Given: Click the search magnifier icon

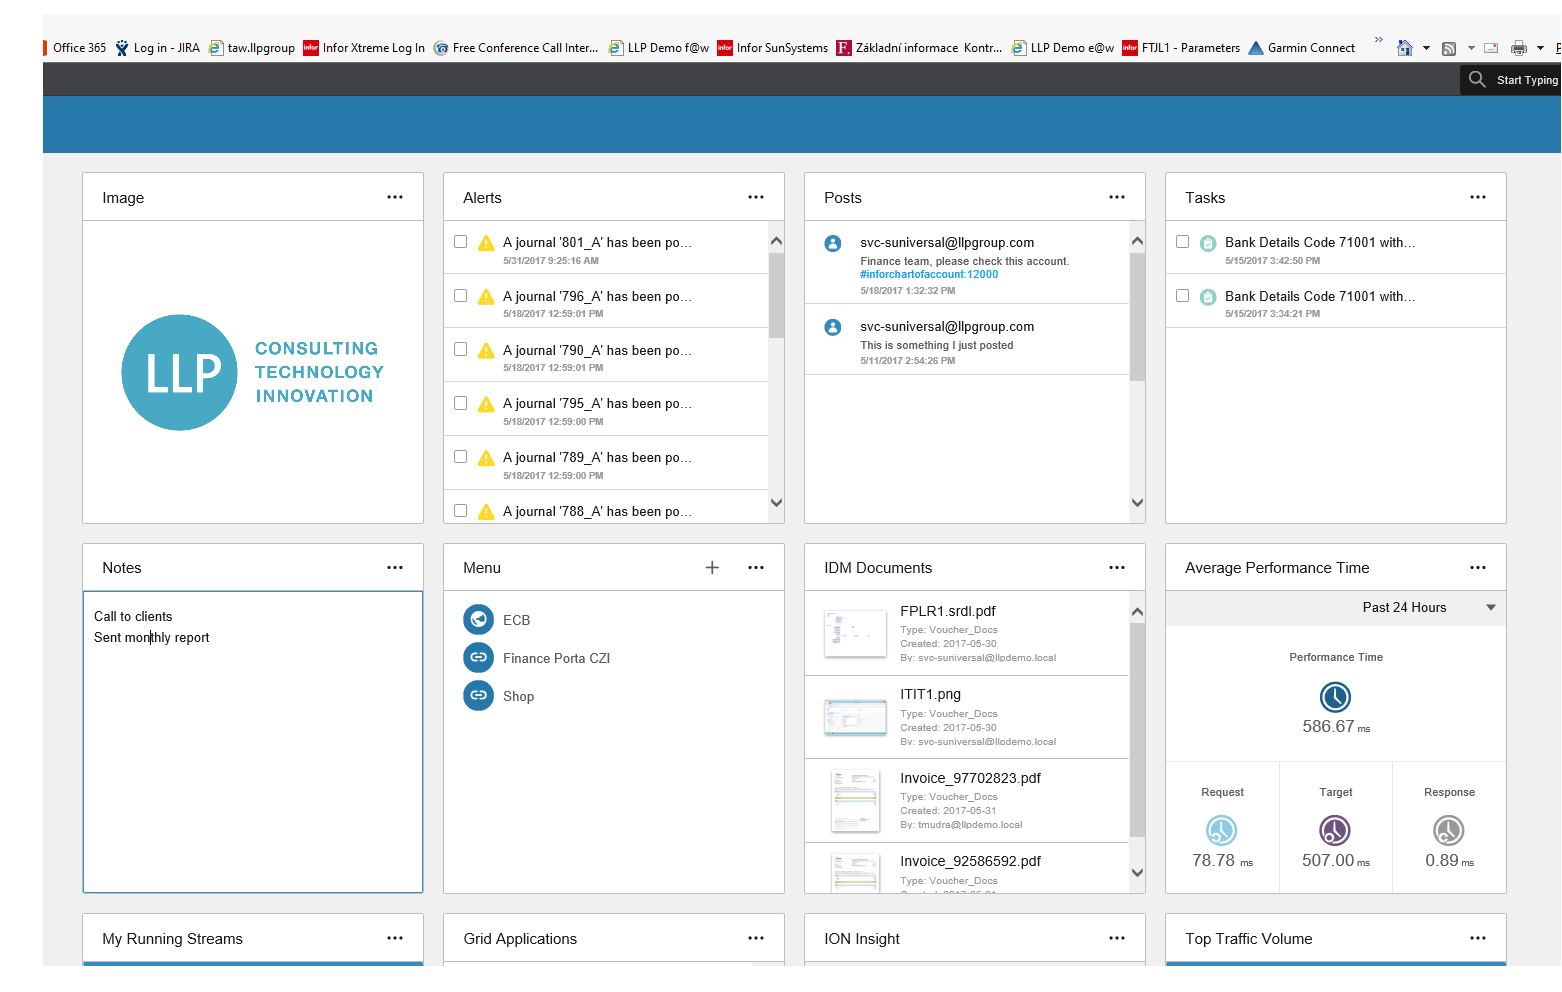Looking at the screenshot, I should [1477, 79].
